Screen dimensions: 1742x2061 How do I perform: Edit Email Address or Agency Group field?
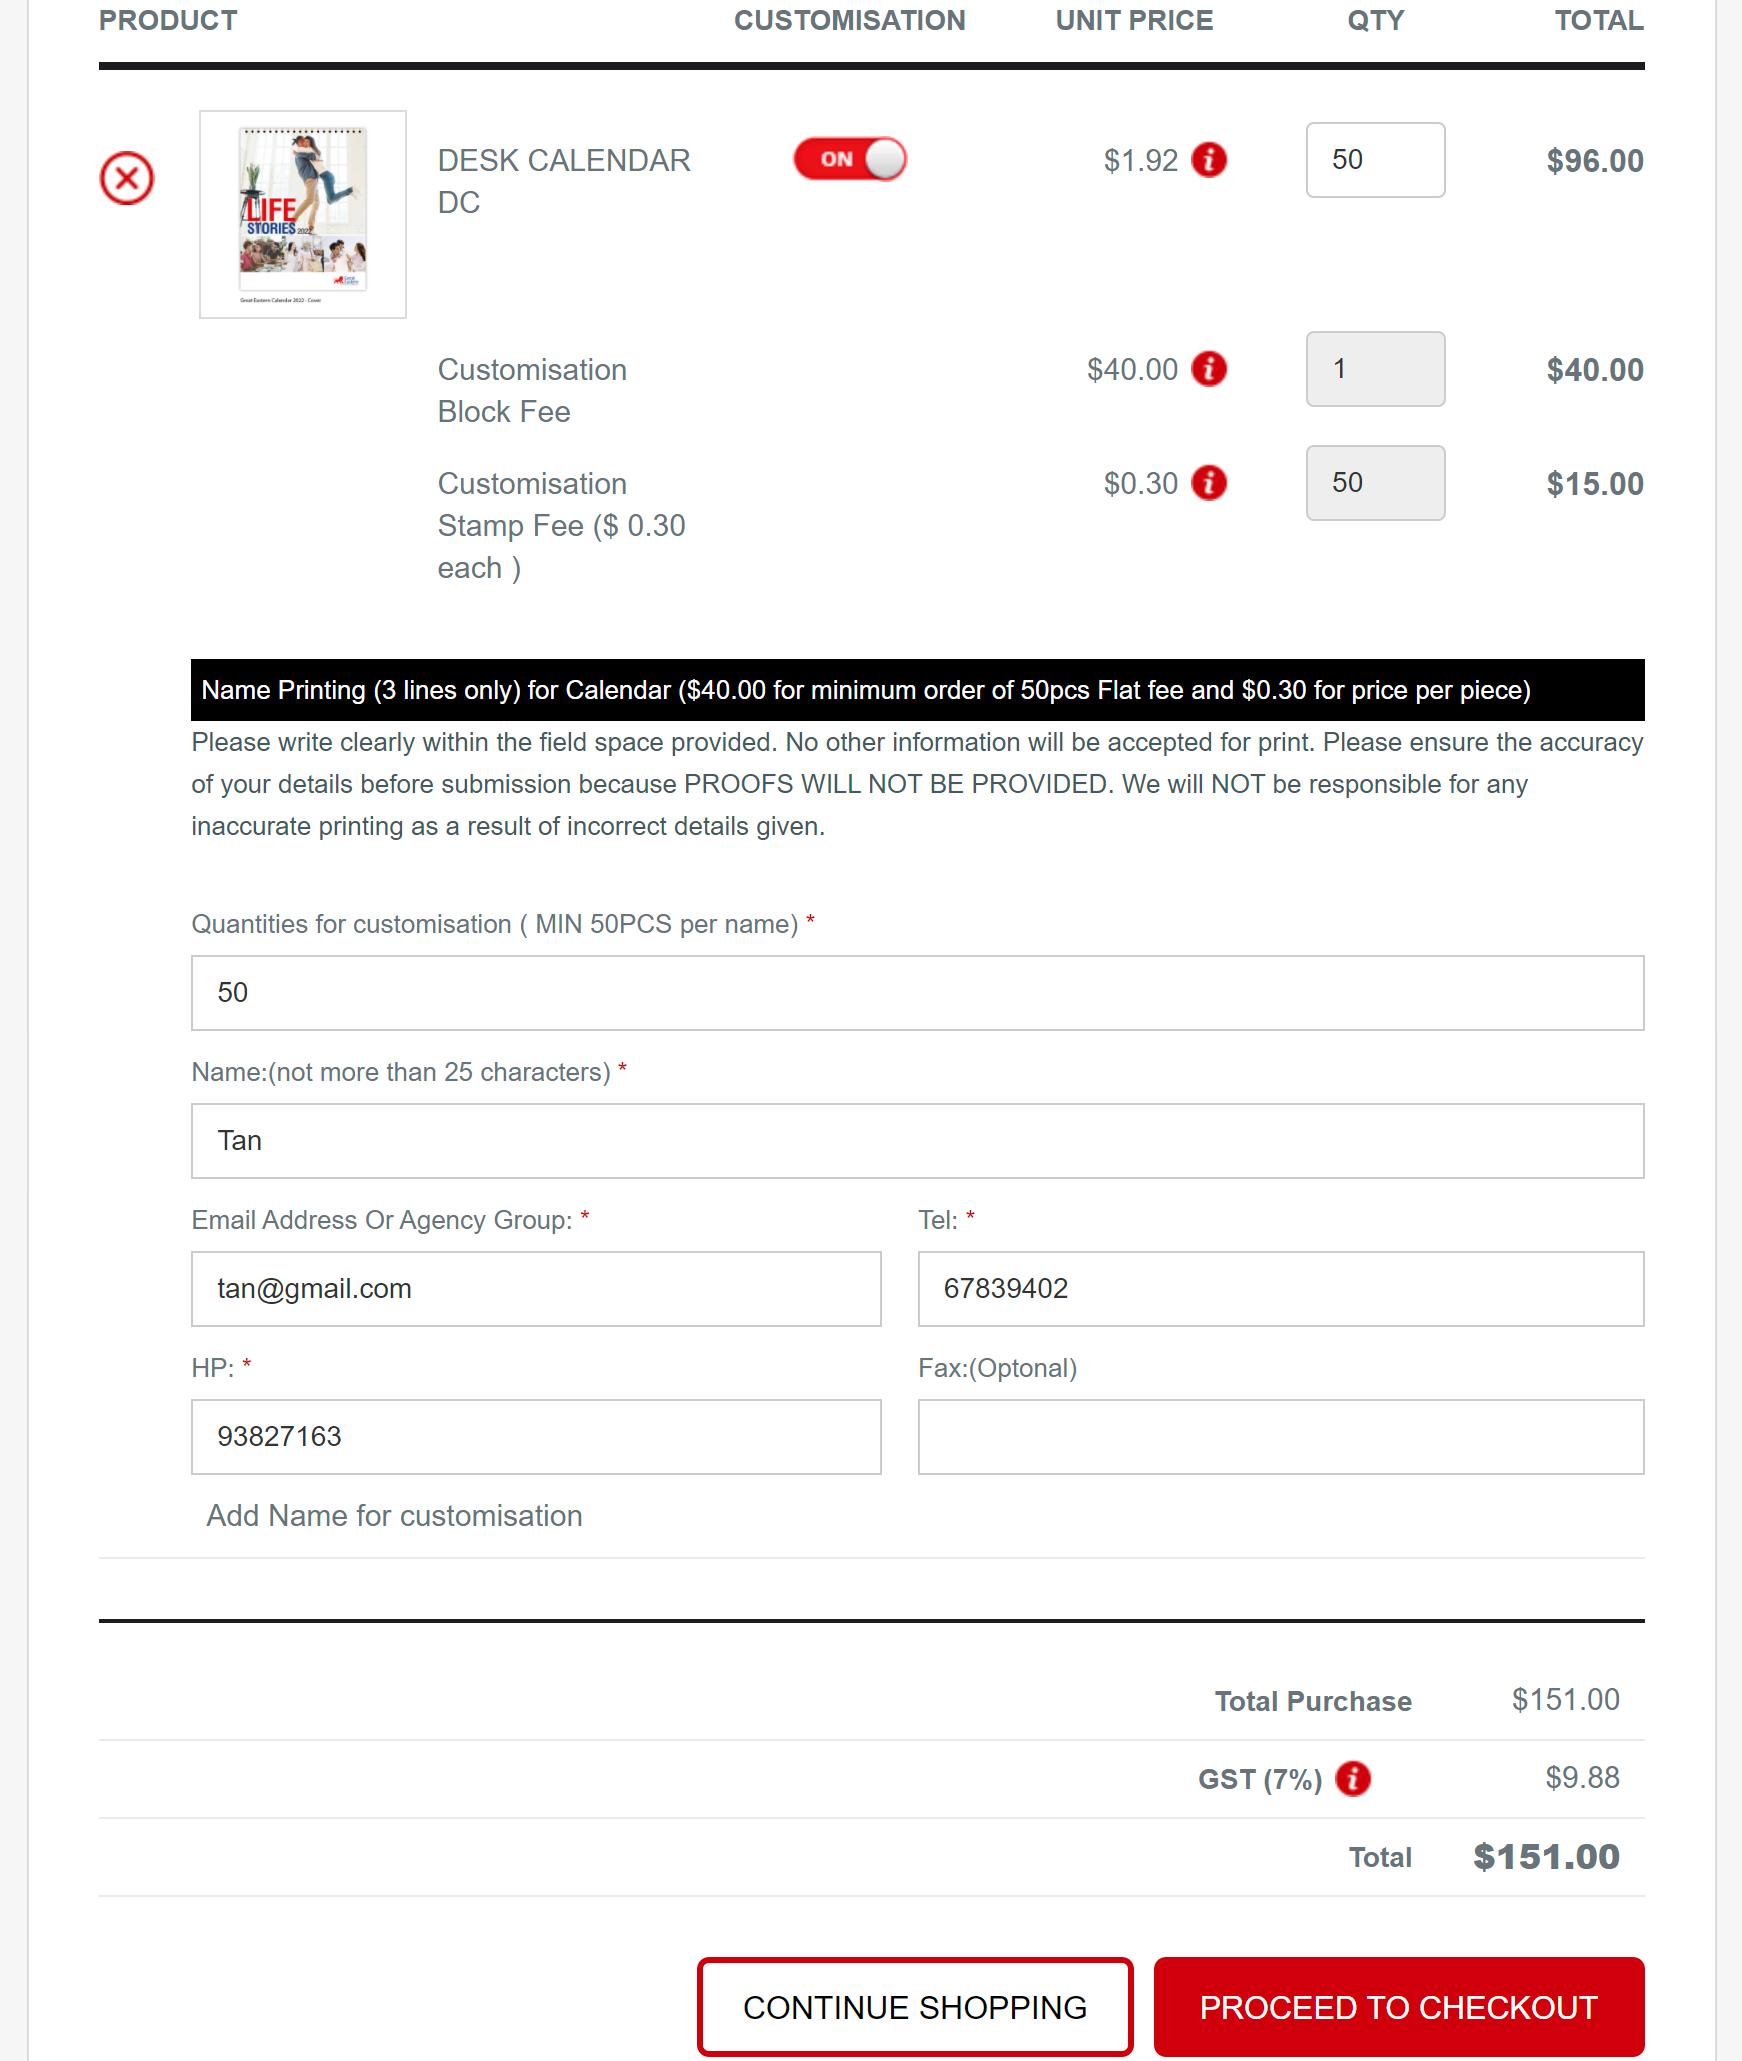tap(536, 1289)
